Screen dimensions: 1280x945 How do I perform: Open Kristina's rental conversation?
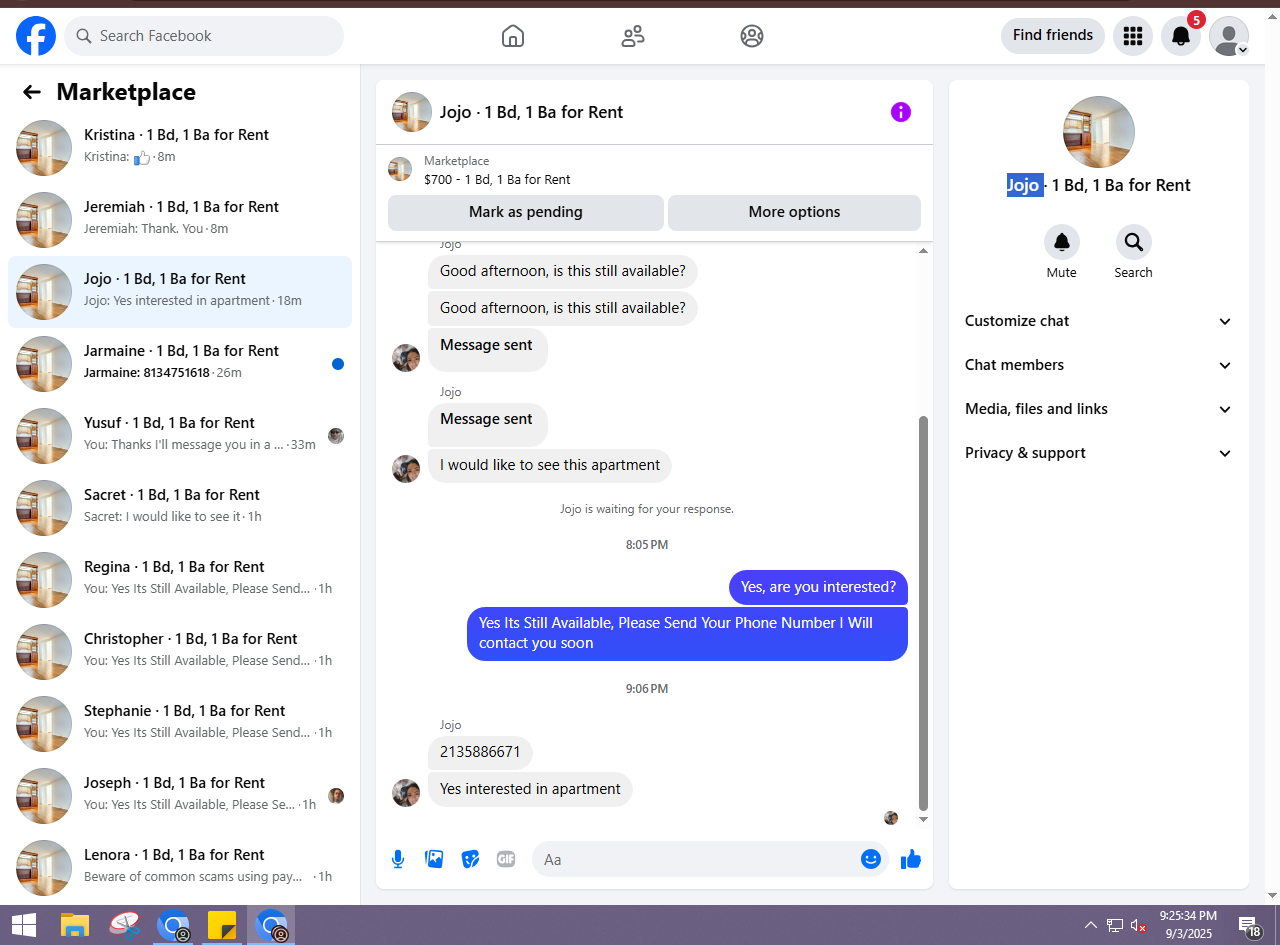click(x=180, y=148)
